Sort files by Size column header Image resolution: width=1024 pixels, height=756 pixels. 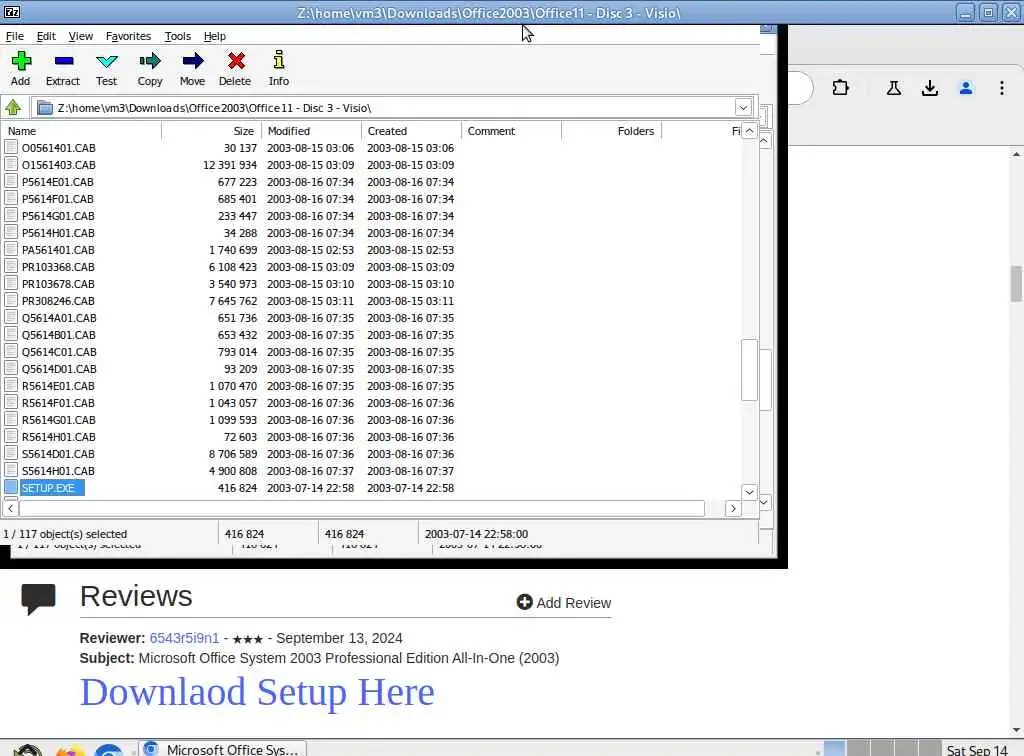212,131
